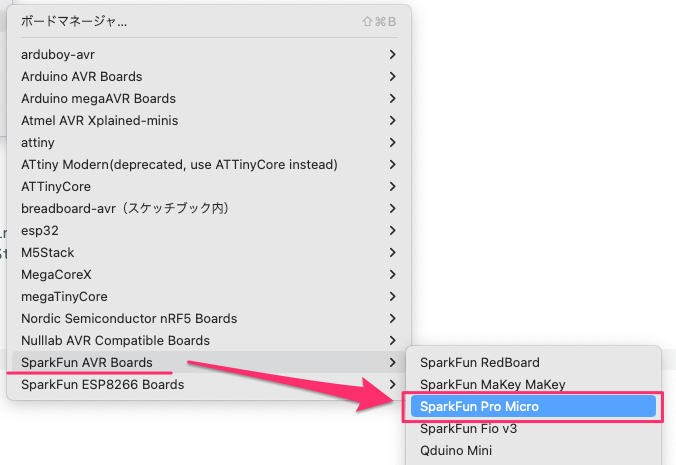Open SparkFun ESP8266 Boards submenu
This screenshot has height=465, width=676.
[x=102, y=384]
